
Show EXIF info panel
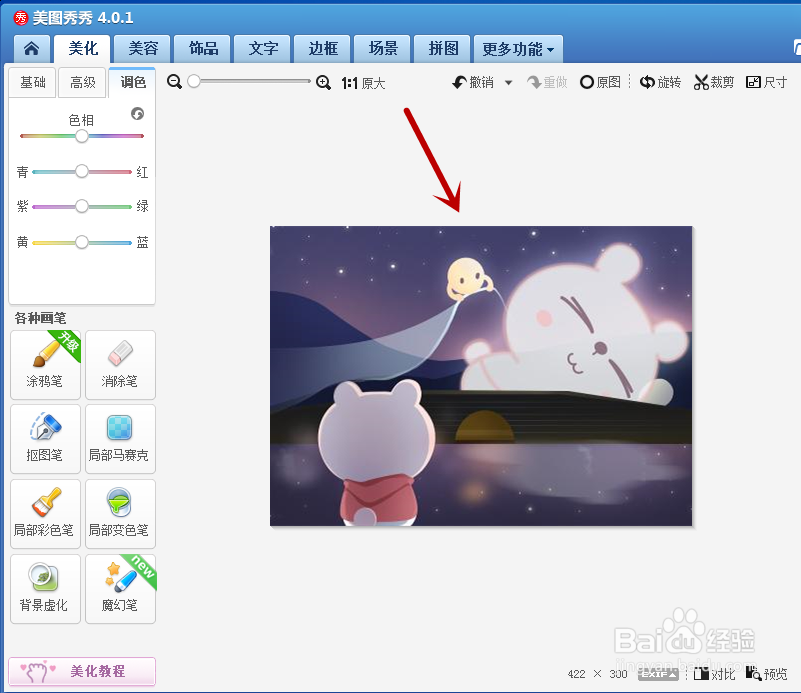pos(658,674)
